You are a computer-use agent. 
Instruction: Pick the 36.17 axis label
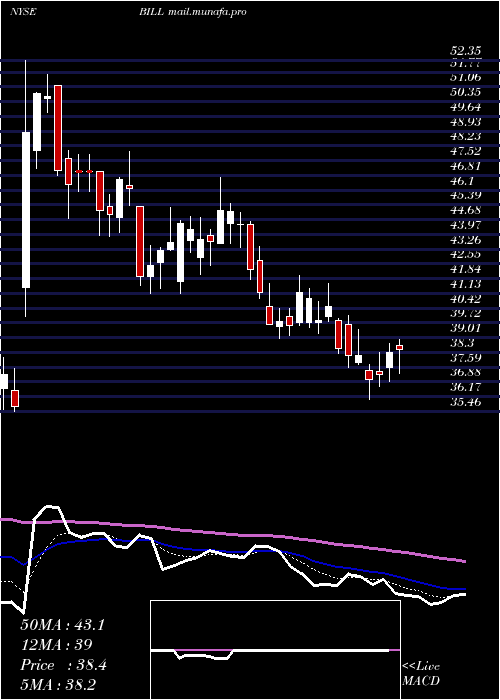(x=465, y=387)
